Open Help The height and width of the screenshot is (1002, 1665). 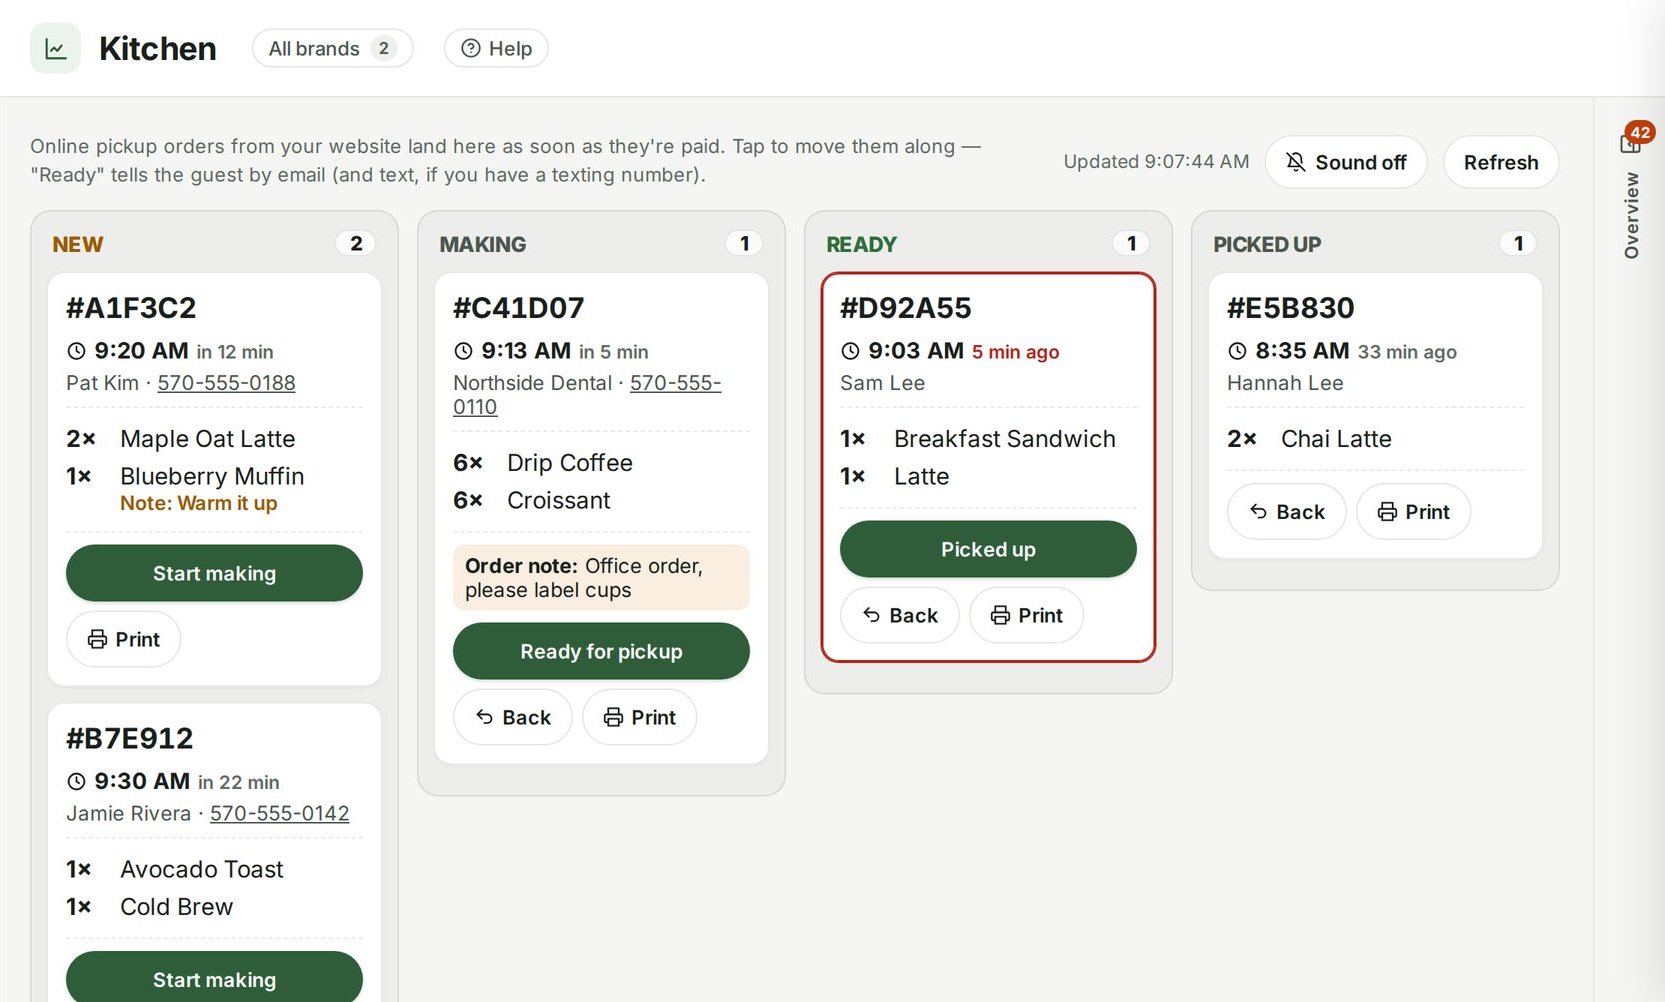496,48
